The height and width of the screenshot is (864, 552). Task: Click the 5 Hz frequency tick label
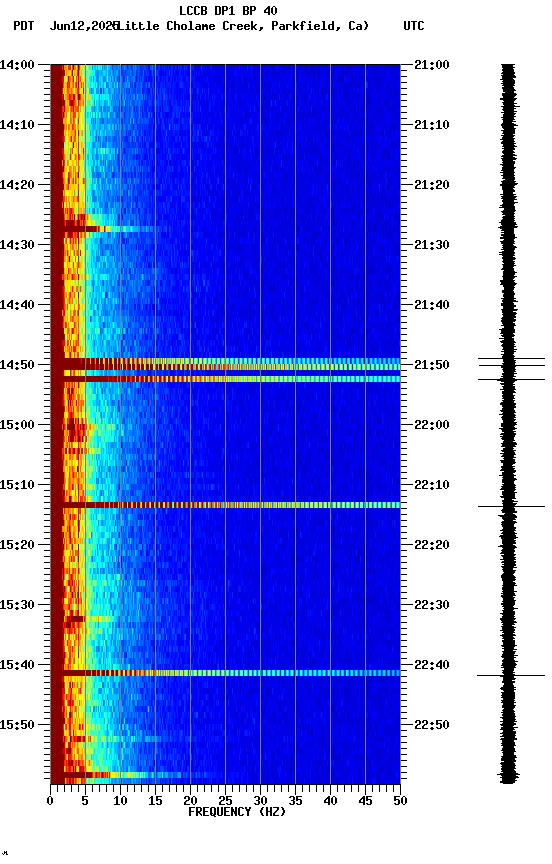pos(85,801)
